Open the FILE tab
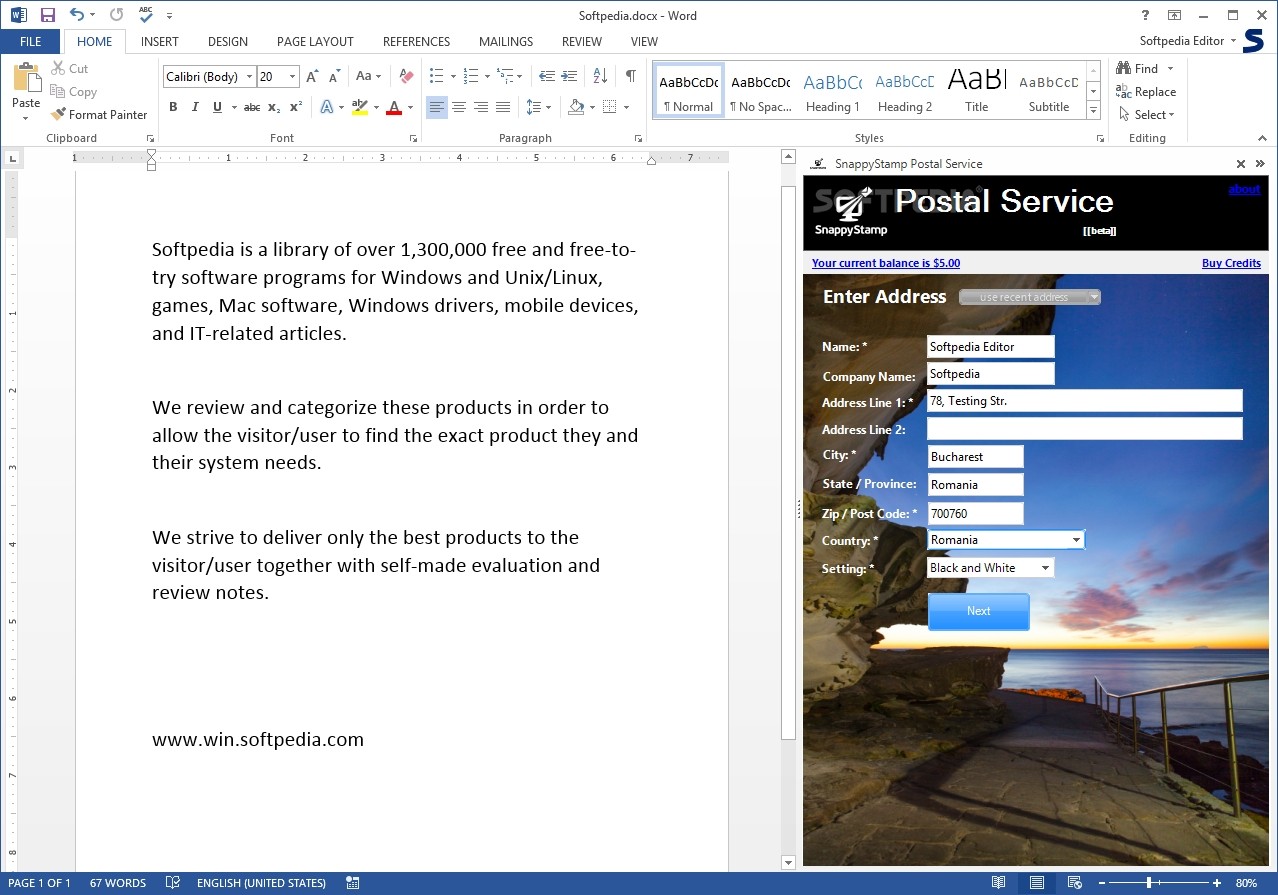The image size is (1278, 895). (x=30, y=42)
